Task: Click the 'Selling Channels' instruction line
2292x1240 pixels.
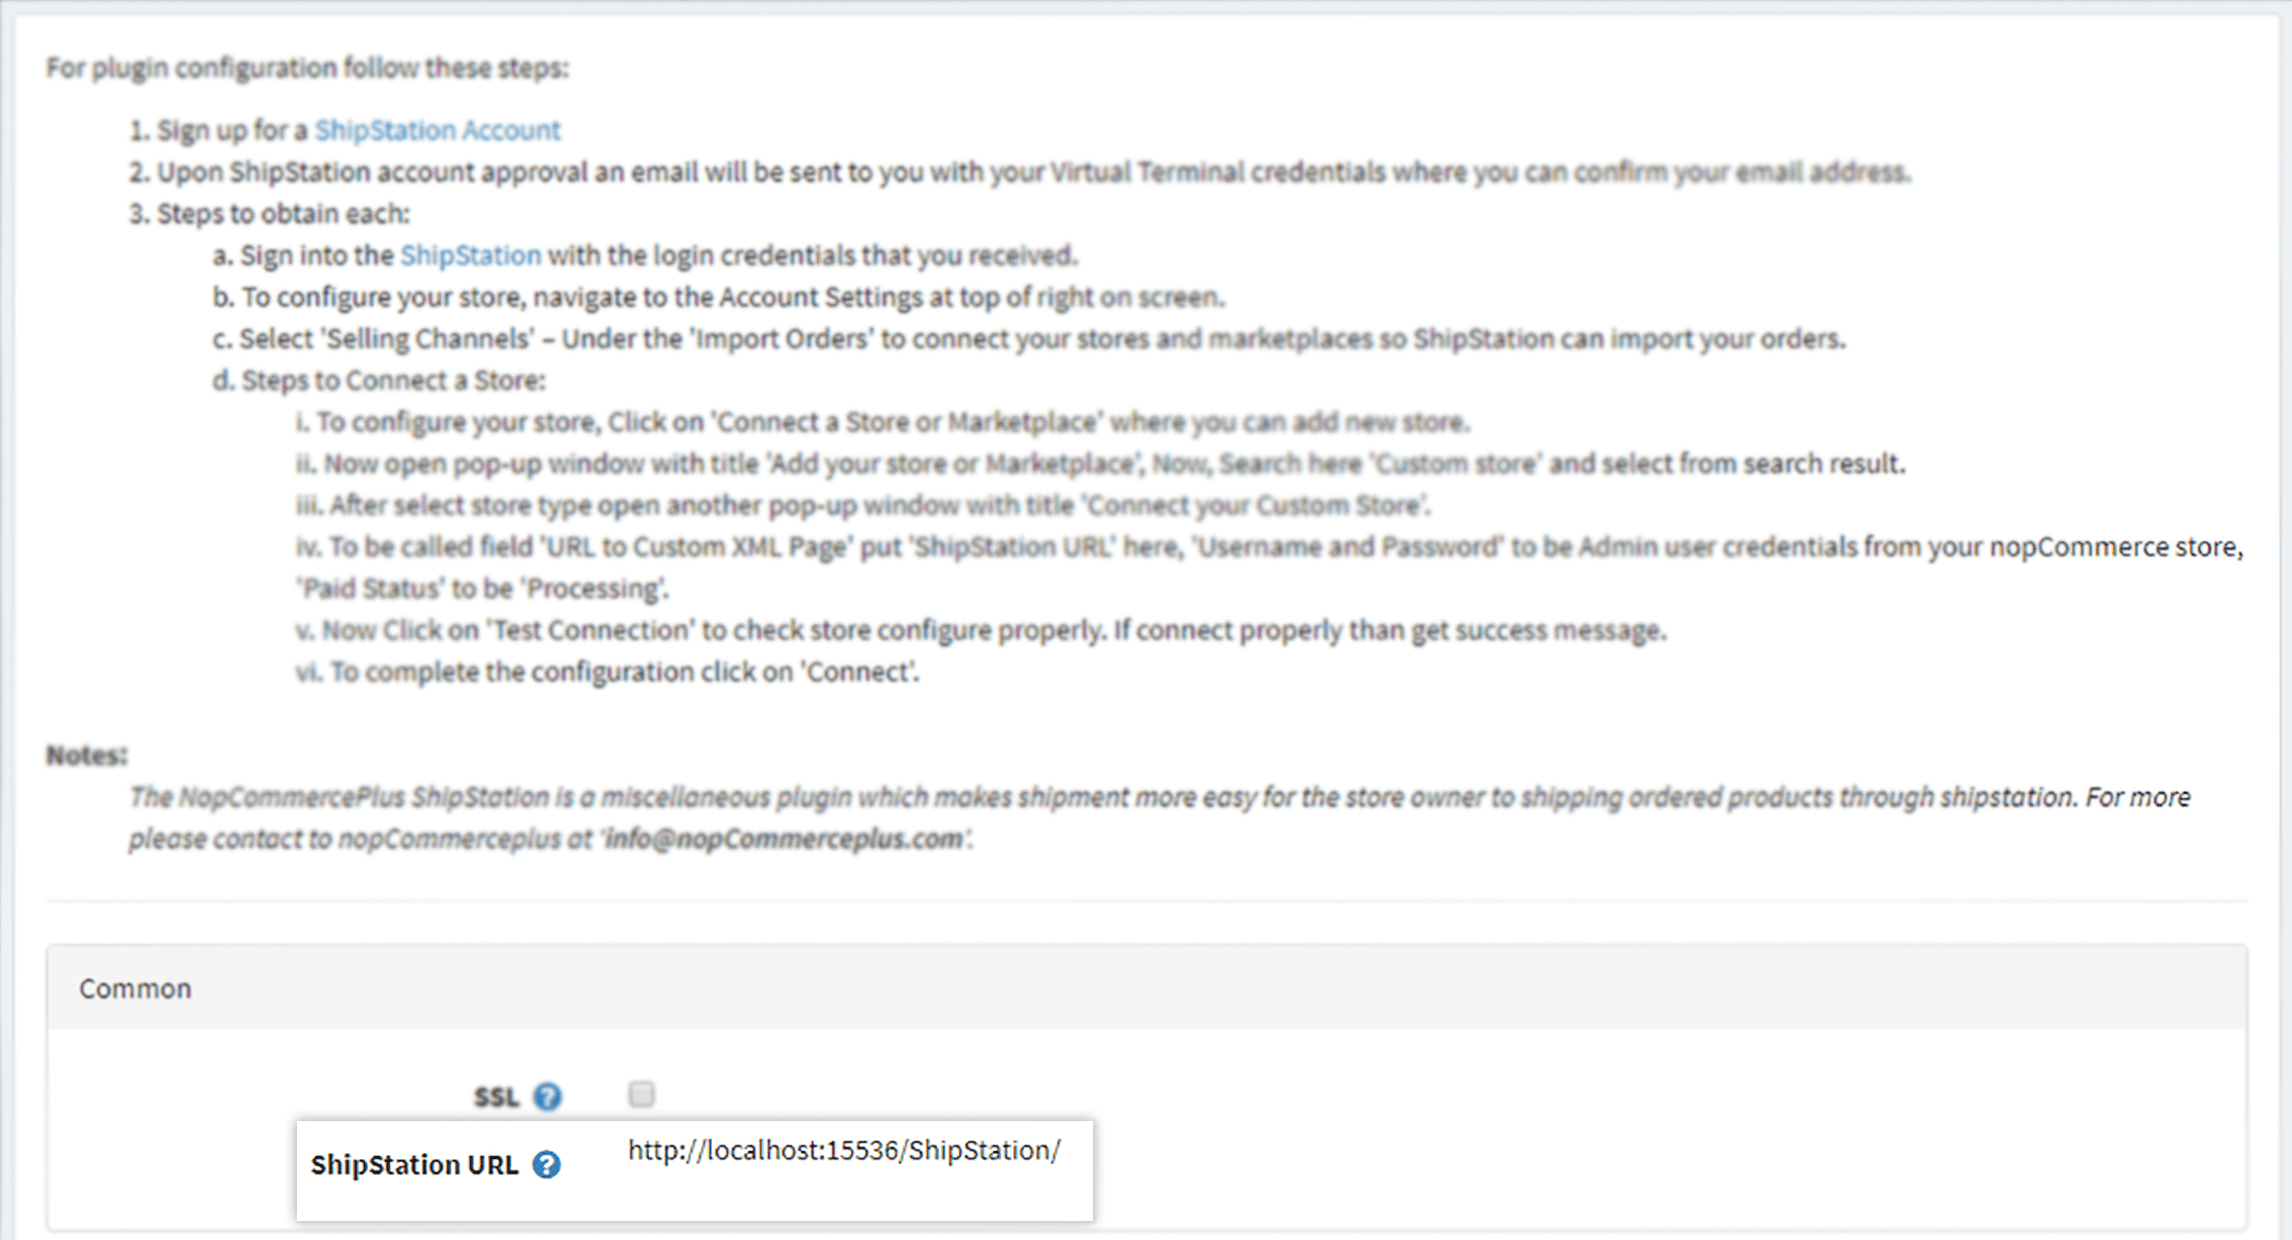Action: (x=1029, y=339)
